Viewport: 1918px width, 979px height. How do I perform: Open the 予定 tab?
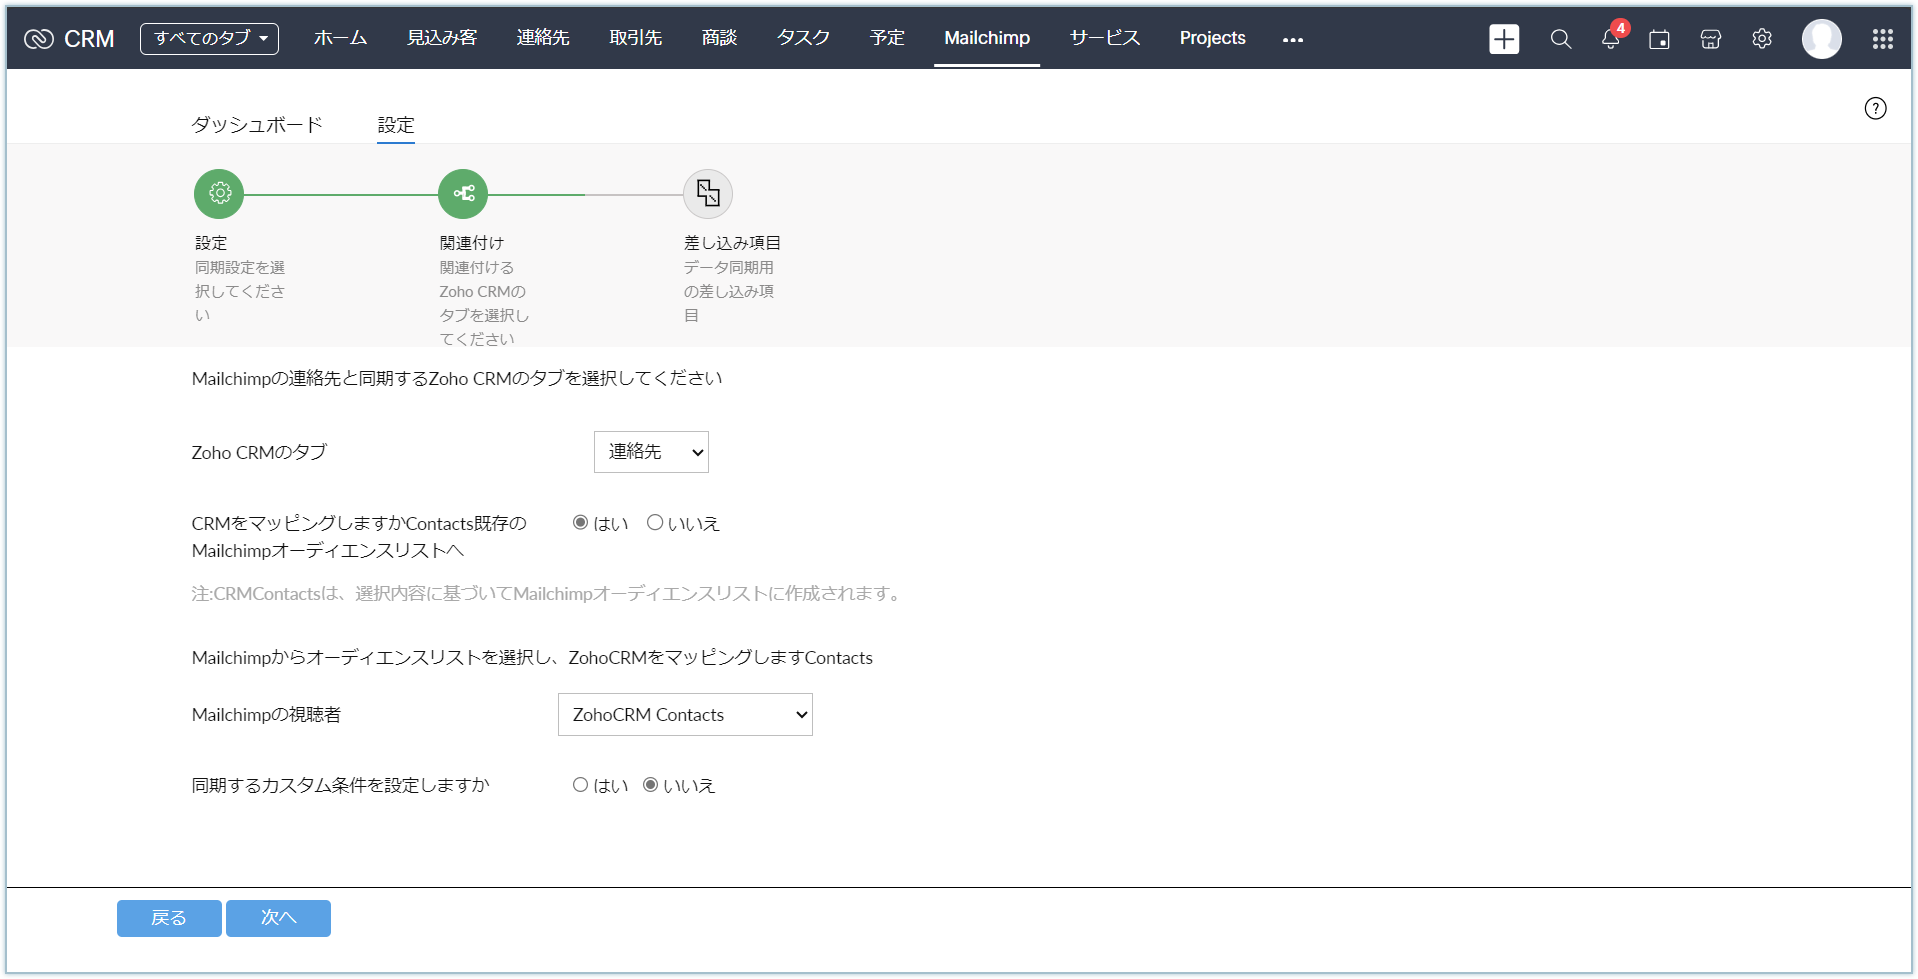tap(888, 38)
